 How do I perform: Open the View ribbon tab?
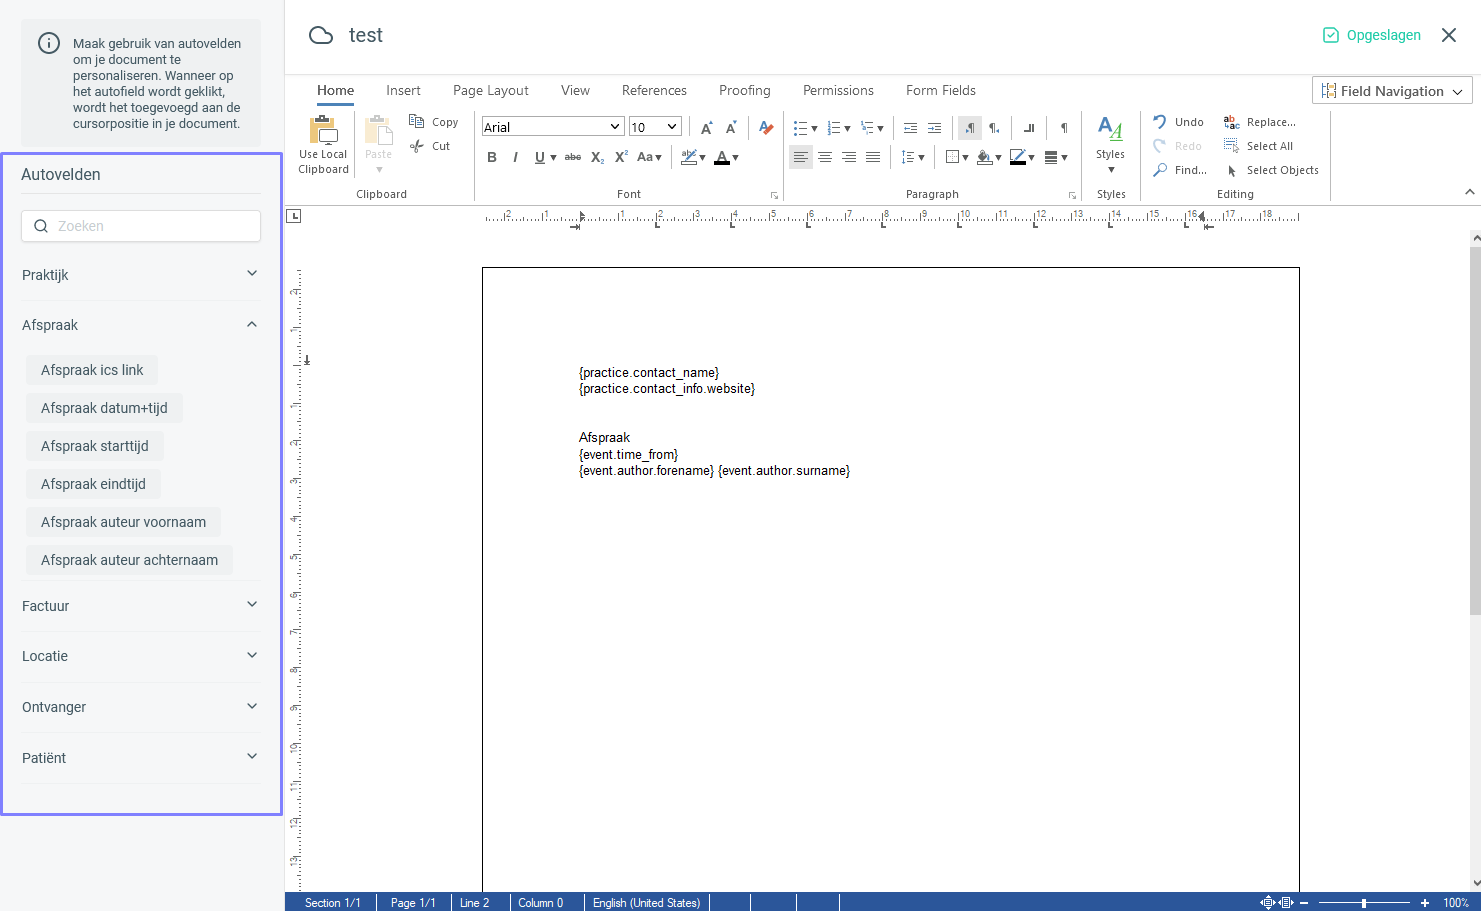pos(575,90)
